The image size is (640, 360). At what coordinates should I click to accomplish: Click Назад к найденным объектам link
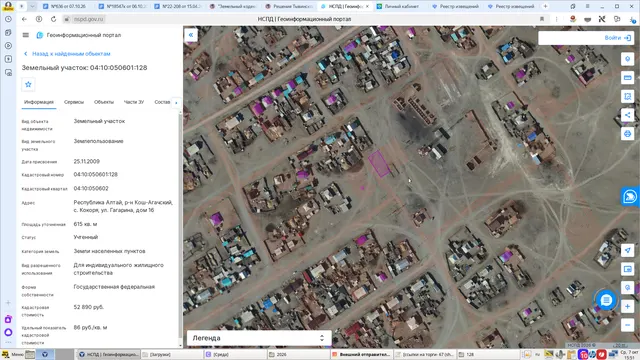pyautogui.click(x=67, y=54)
